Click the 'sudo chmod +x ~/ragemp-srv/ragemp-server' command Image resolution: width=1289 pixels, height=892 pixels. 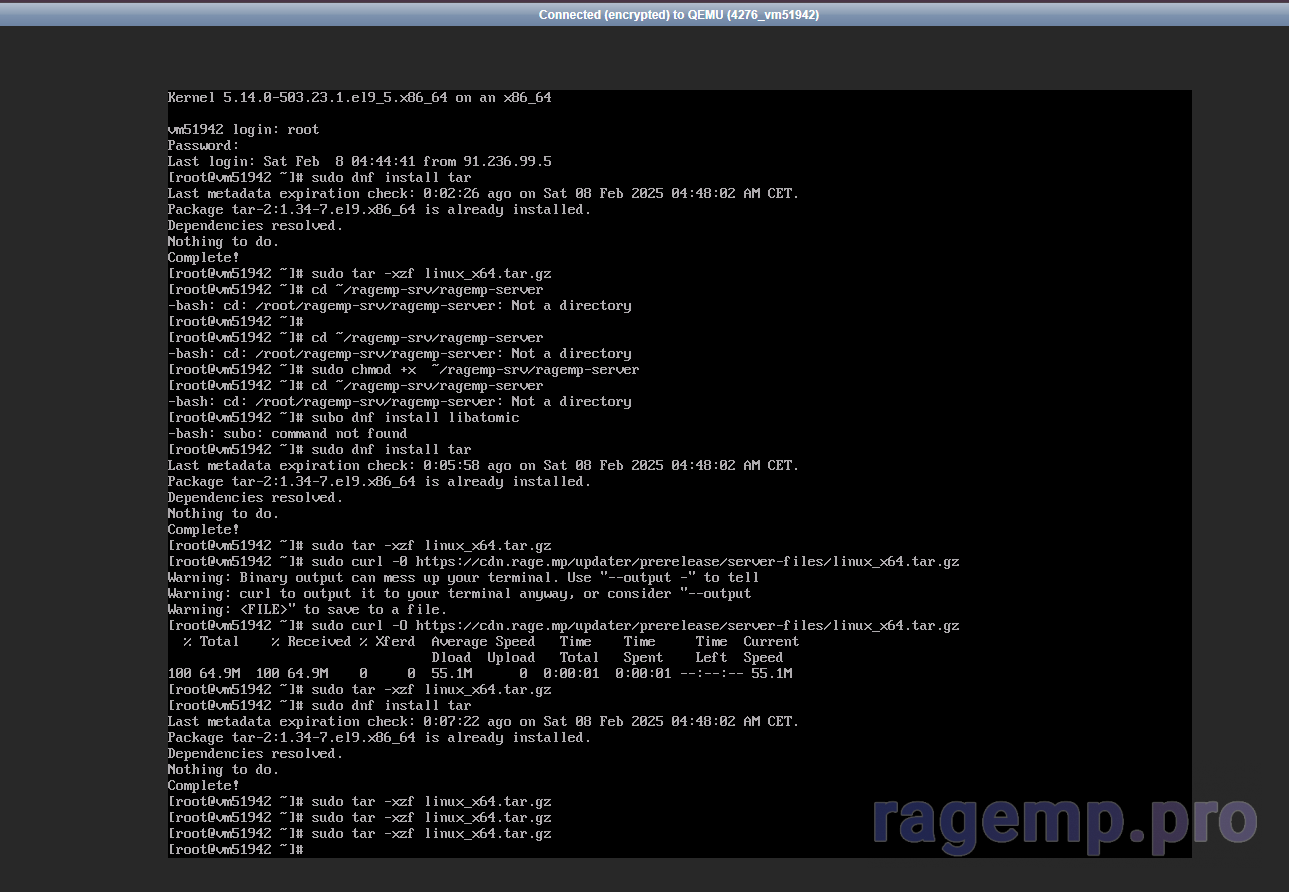tap(475, 369)
